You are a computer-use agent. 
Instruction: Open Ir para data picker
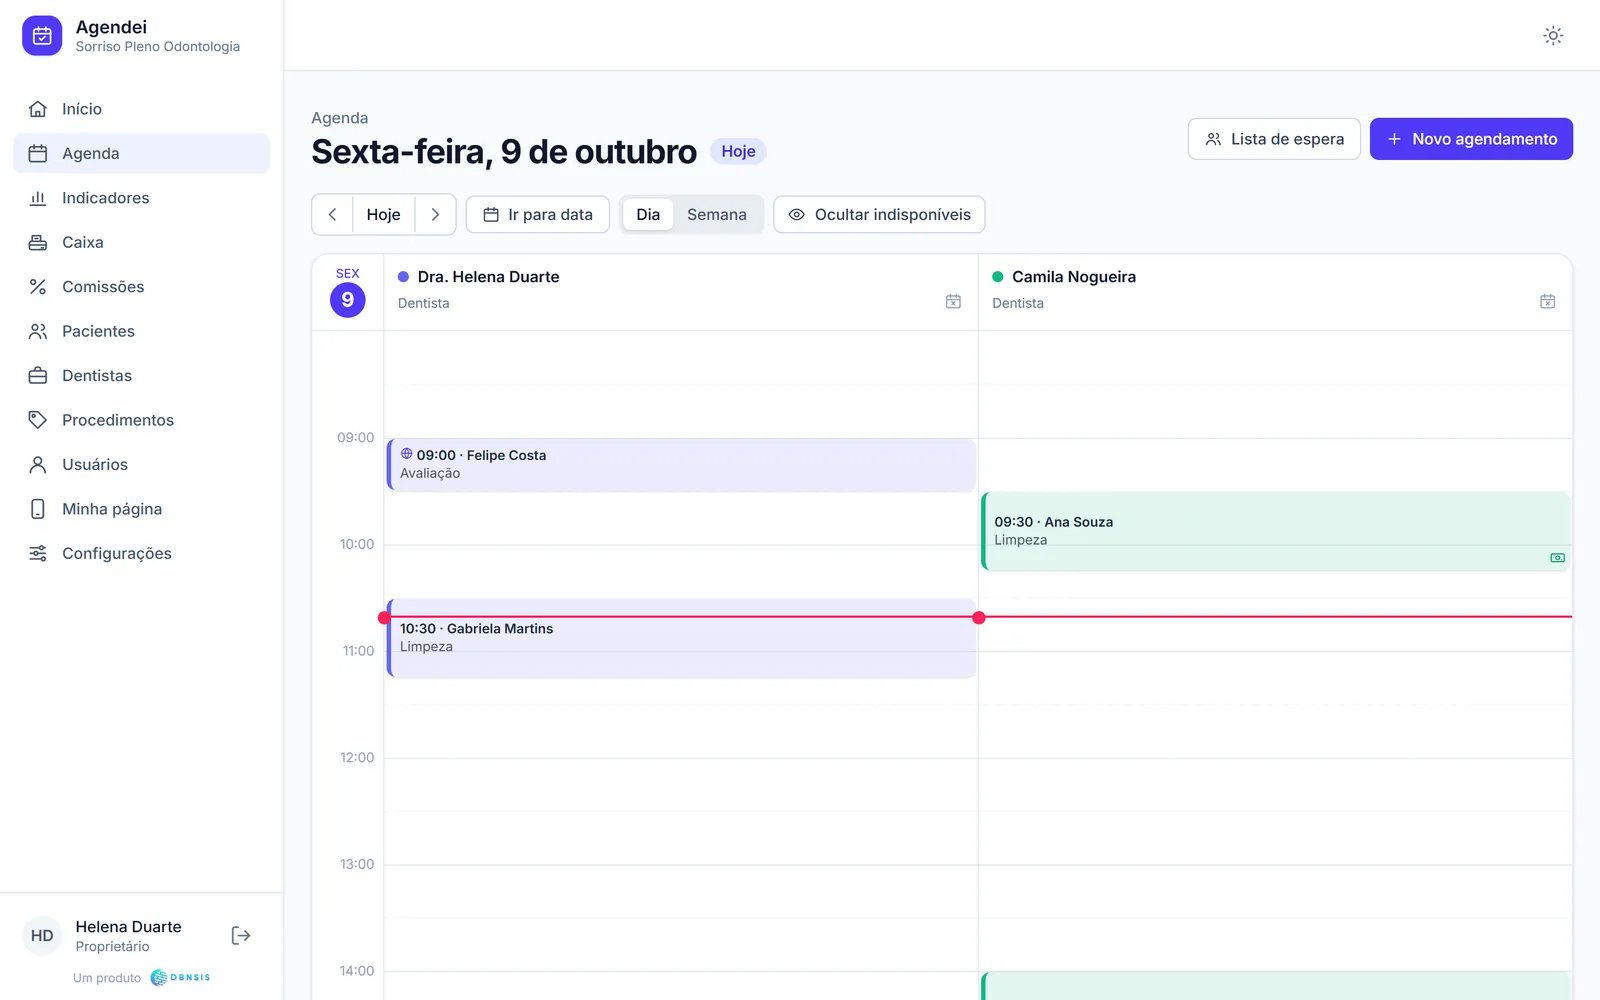pyautogui.click(x=538, y=214)
